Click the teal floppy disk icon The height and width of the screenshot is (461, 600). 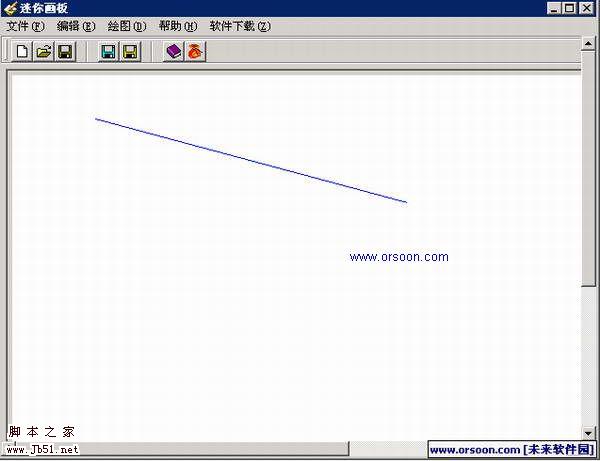[x=108, y=51]
